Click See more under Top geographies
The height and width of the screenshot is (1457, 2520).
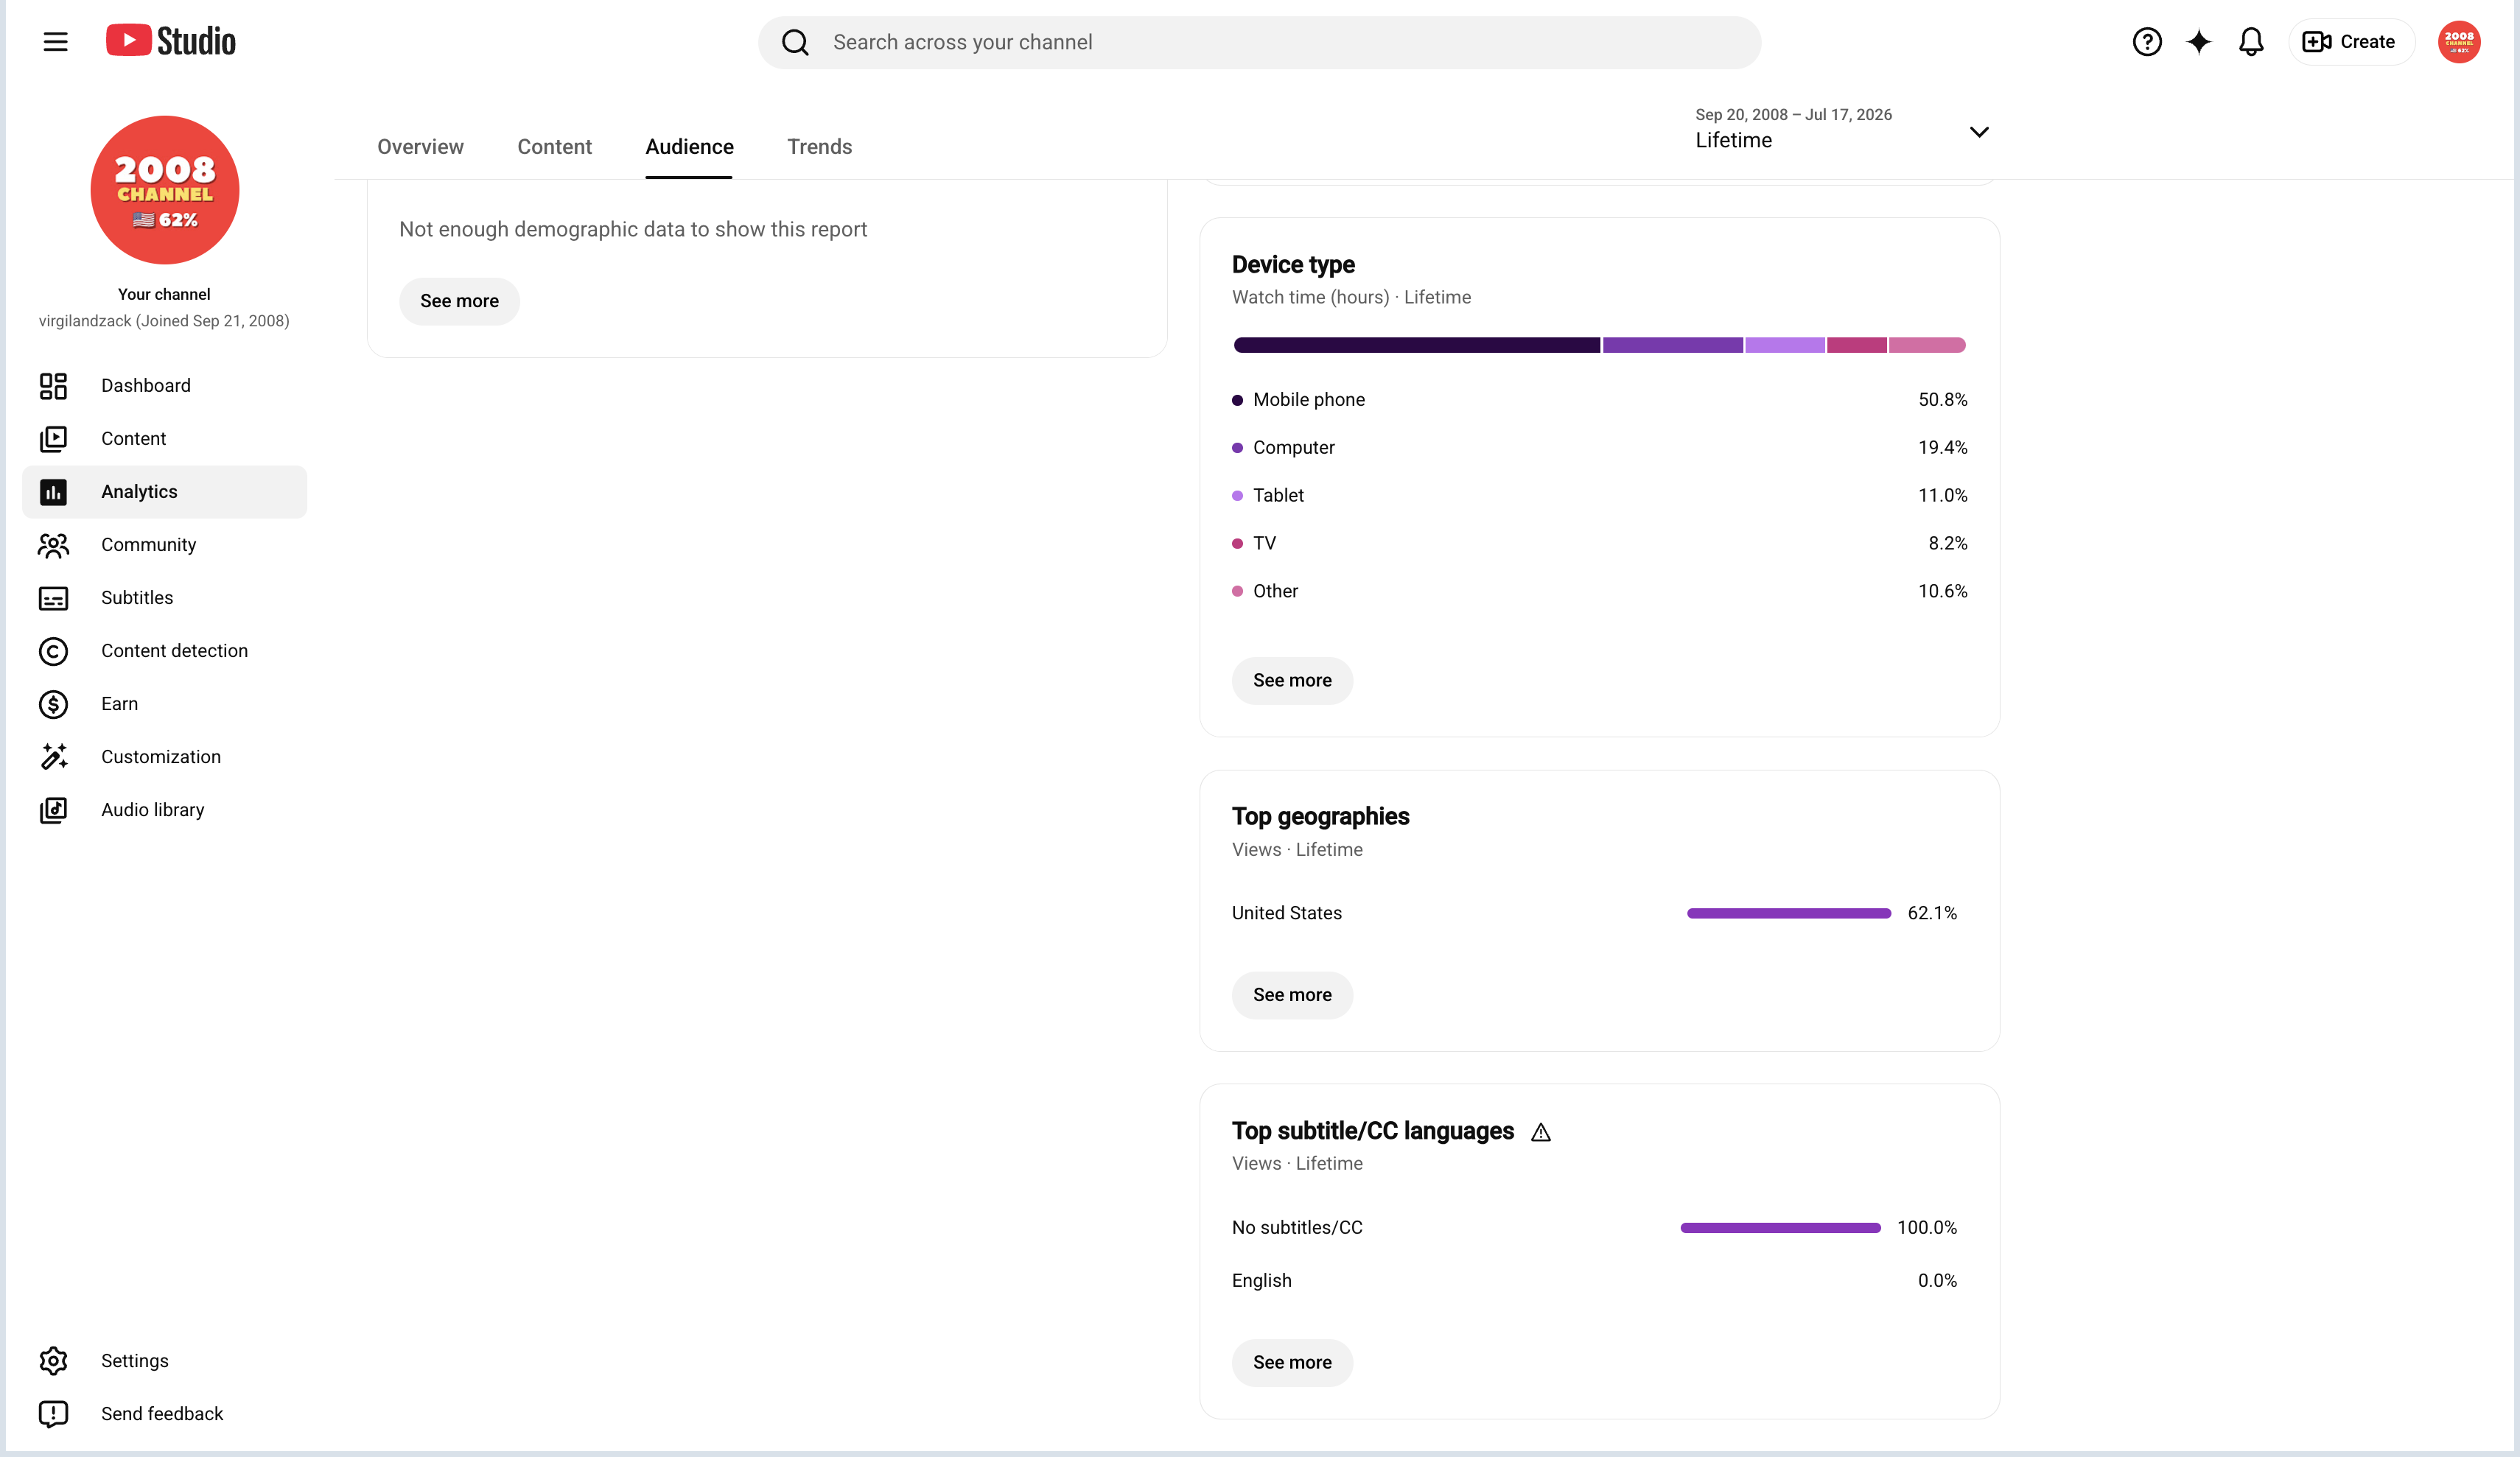tap(1292, 995)
